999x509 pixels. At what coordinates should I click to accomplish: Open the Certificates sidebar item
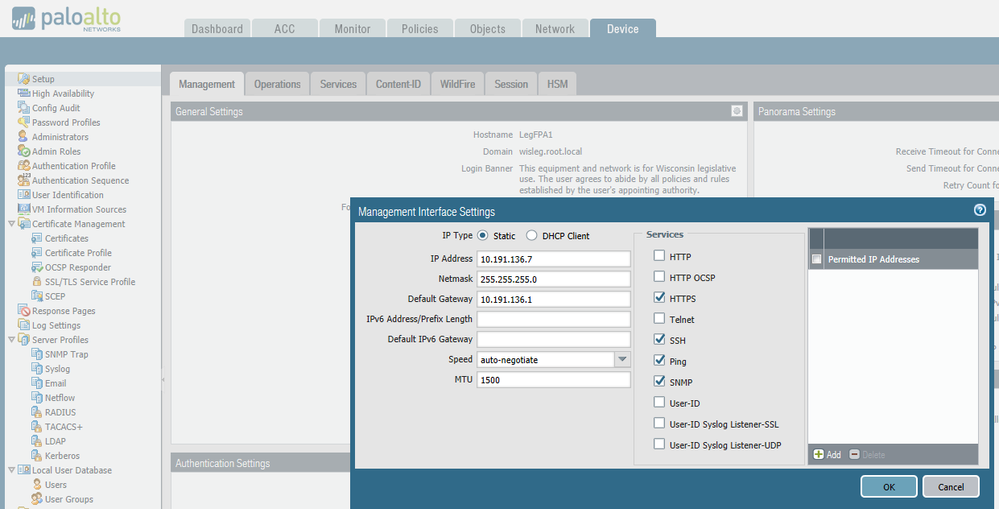click(66, 239)
